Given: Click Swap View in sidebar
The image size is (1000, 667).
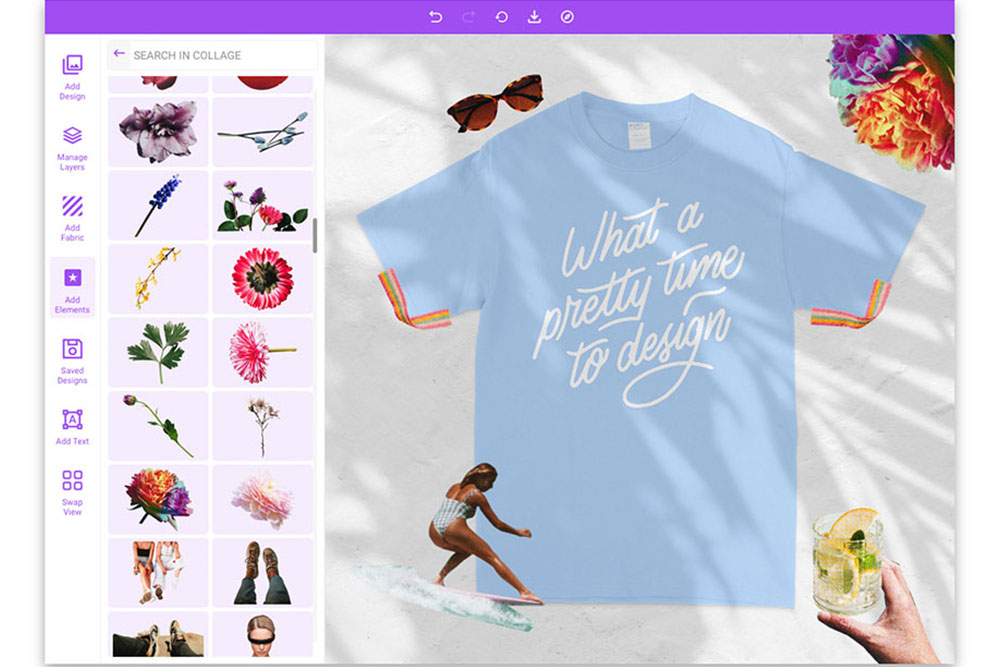Looking at the screenshot, I should click(72, 491).
